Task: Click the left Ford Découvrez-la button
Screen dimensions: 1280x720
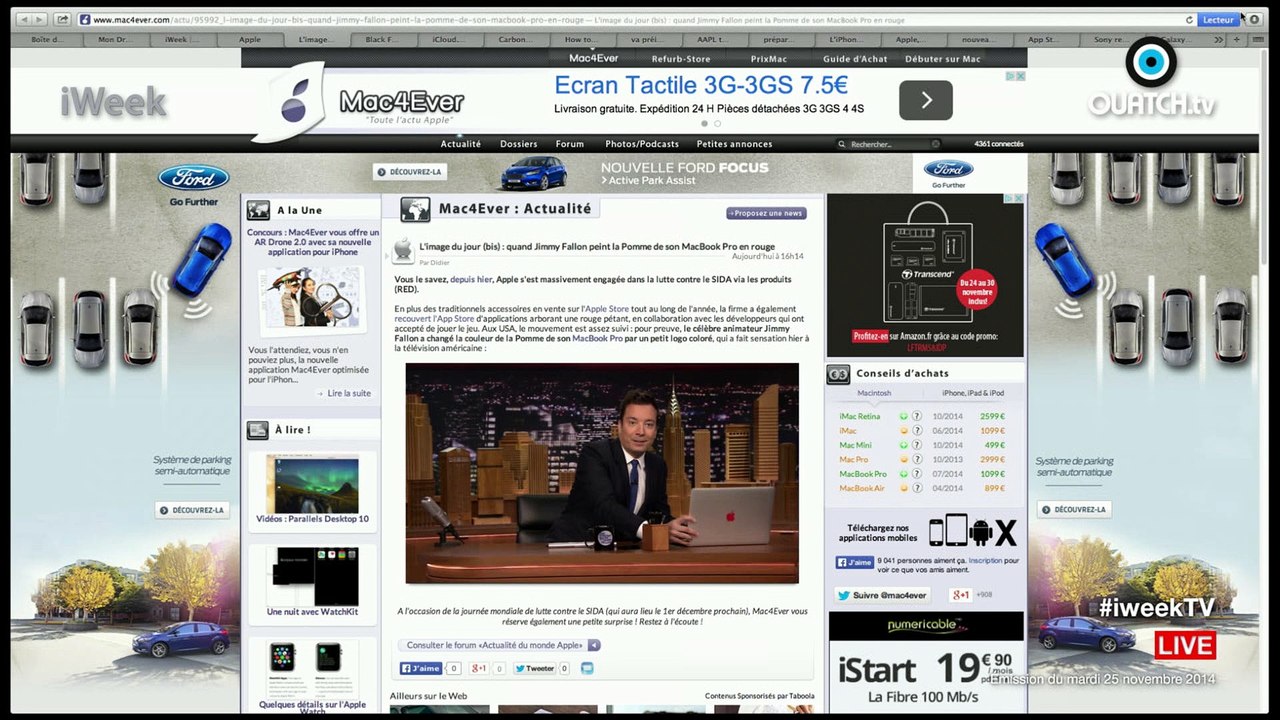Action: (x=191, y=510)
